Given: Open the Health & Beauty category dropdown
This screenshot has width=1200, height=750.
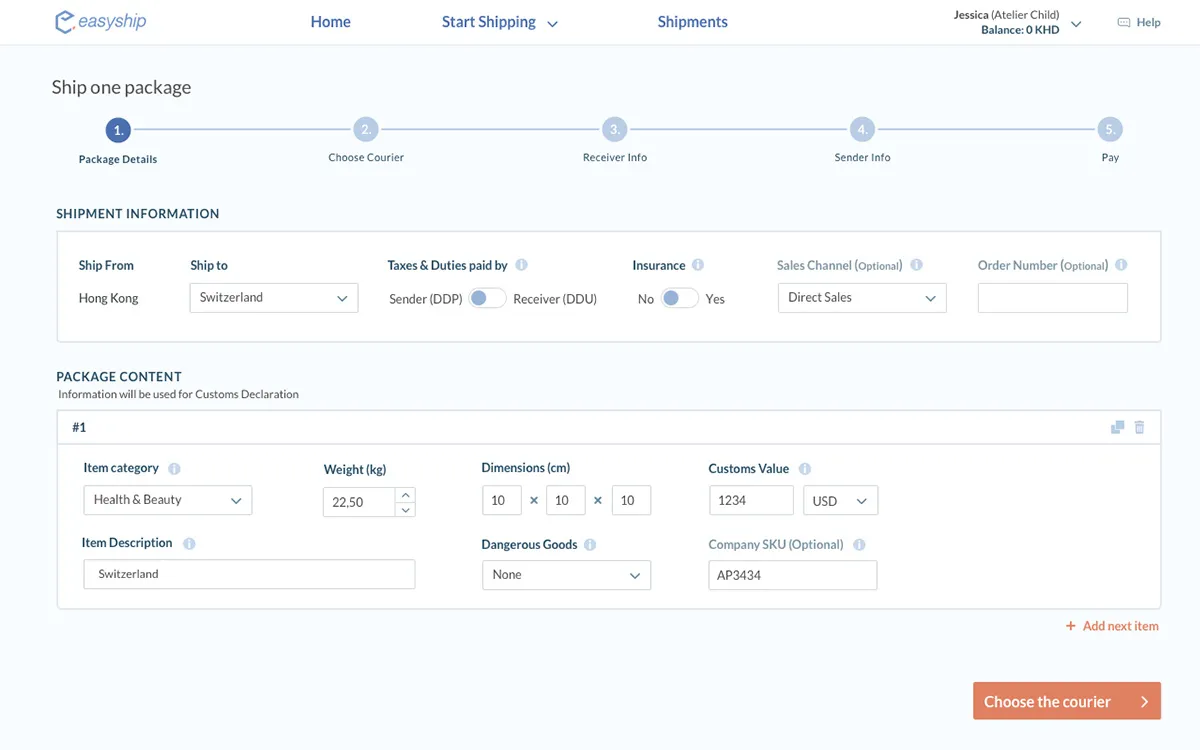Looking at the screenshot, I should [x=168, y=500].
